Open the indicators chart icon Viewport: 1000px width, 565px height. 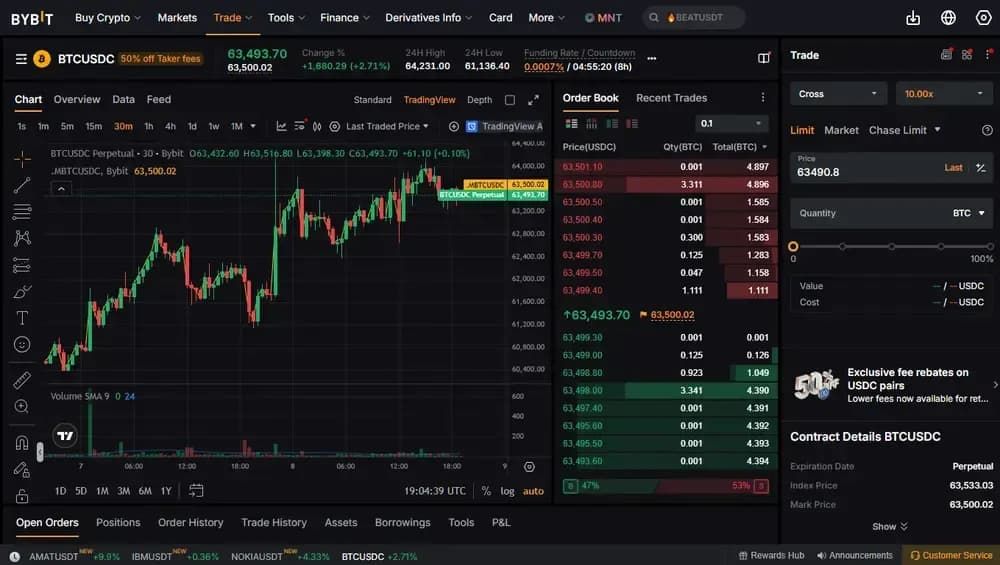[x=281, y=126]
